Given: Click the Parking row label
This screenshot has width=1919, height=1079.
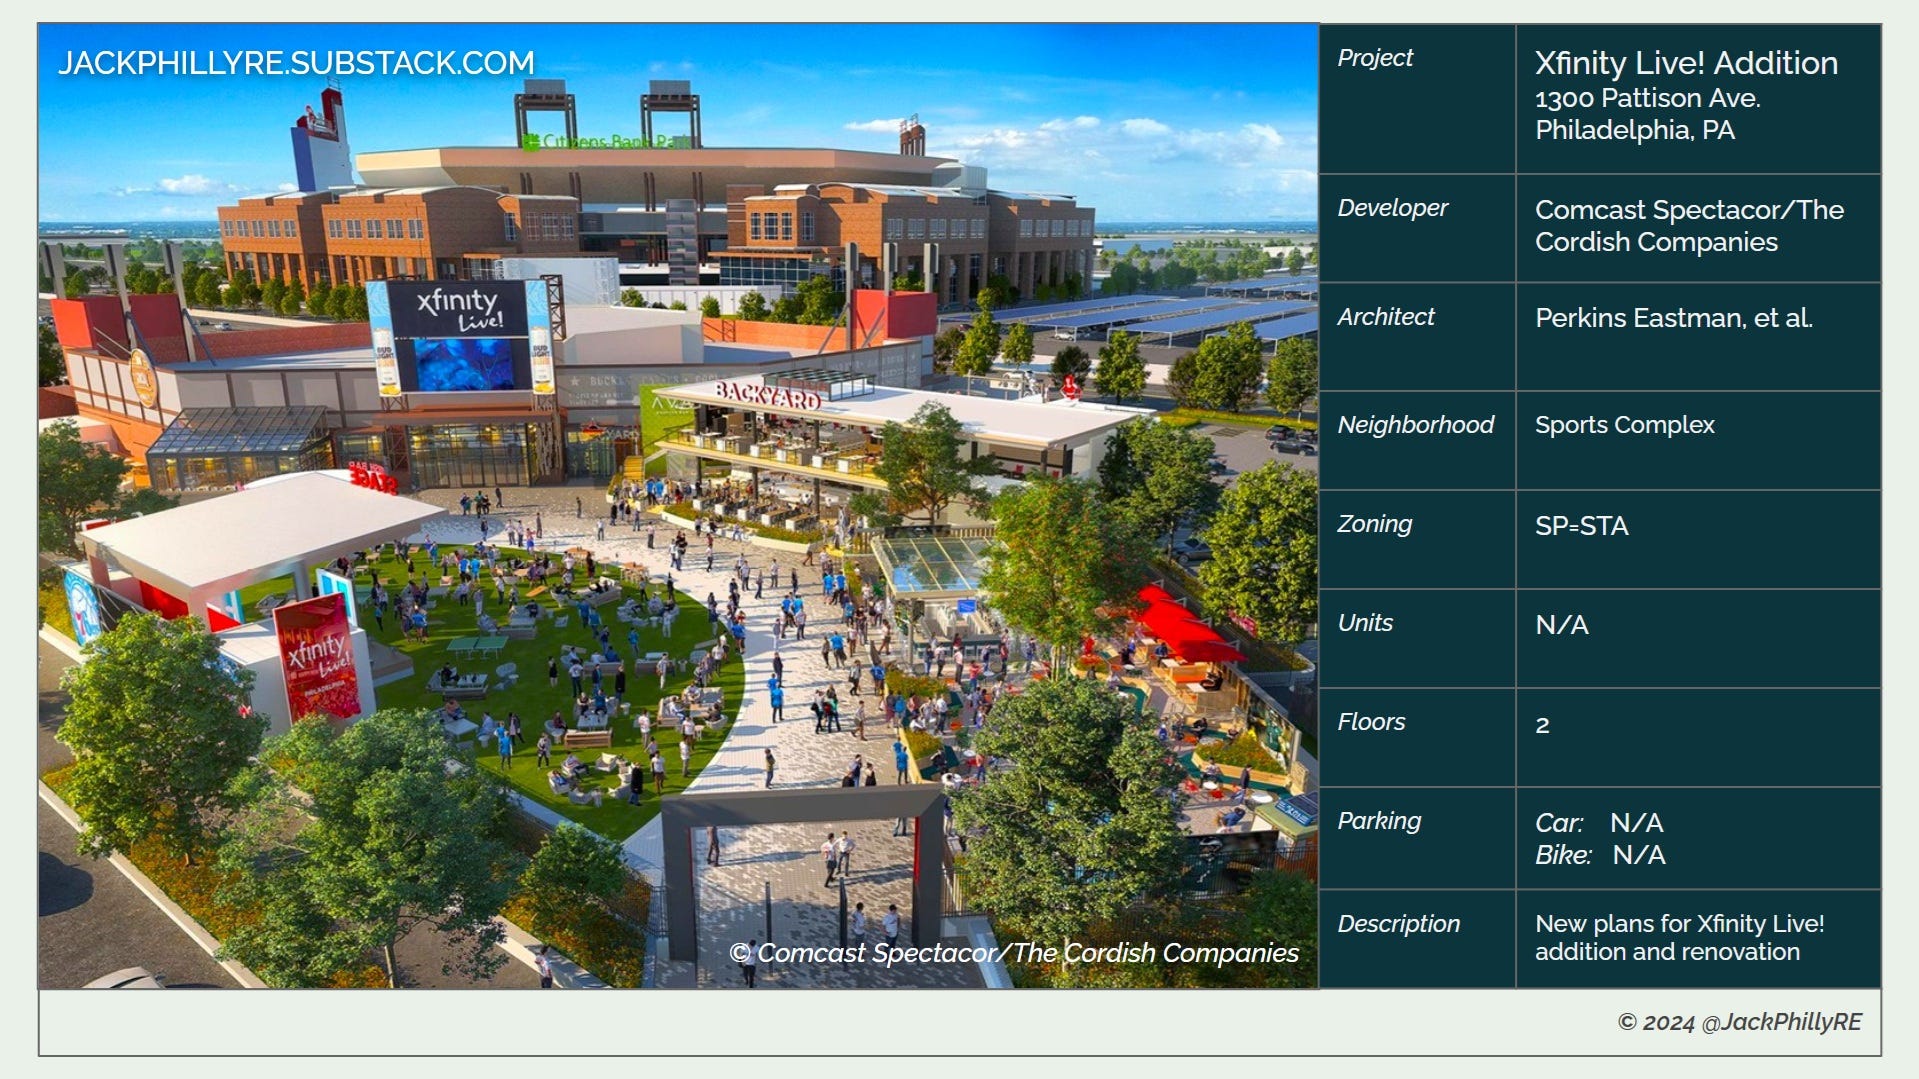Looking at the screenshot, I should (x=1379, y=821).
